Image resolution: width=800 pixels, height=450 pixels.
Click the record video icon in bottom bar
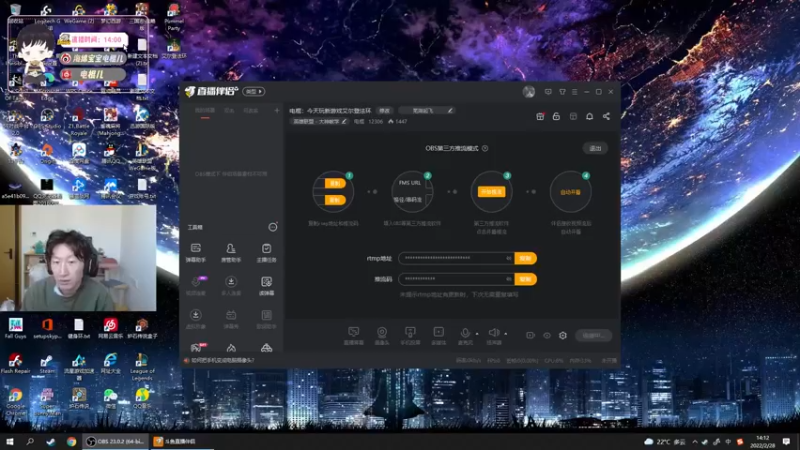point(530,335)
